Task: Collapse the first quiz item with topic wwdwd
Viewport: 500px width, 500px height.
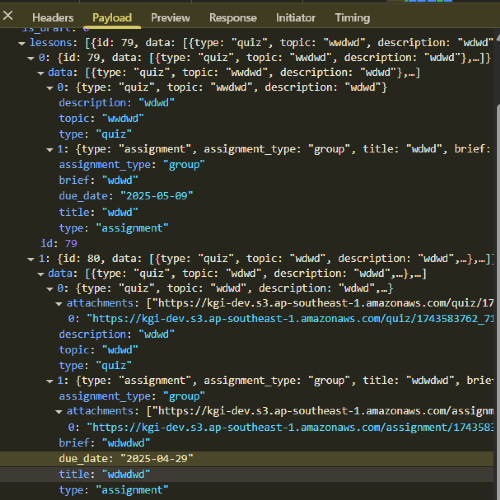Action: click(50, 88)
